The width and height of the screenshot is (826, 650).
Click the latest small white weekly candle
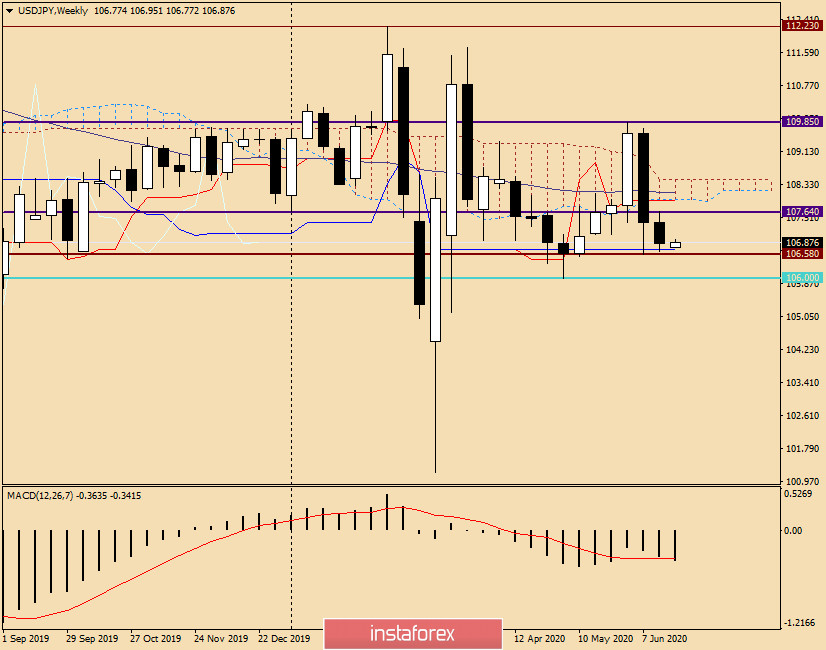pos(675,244)
